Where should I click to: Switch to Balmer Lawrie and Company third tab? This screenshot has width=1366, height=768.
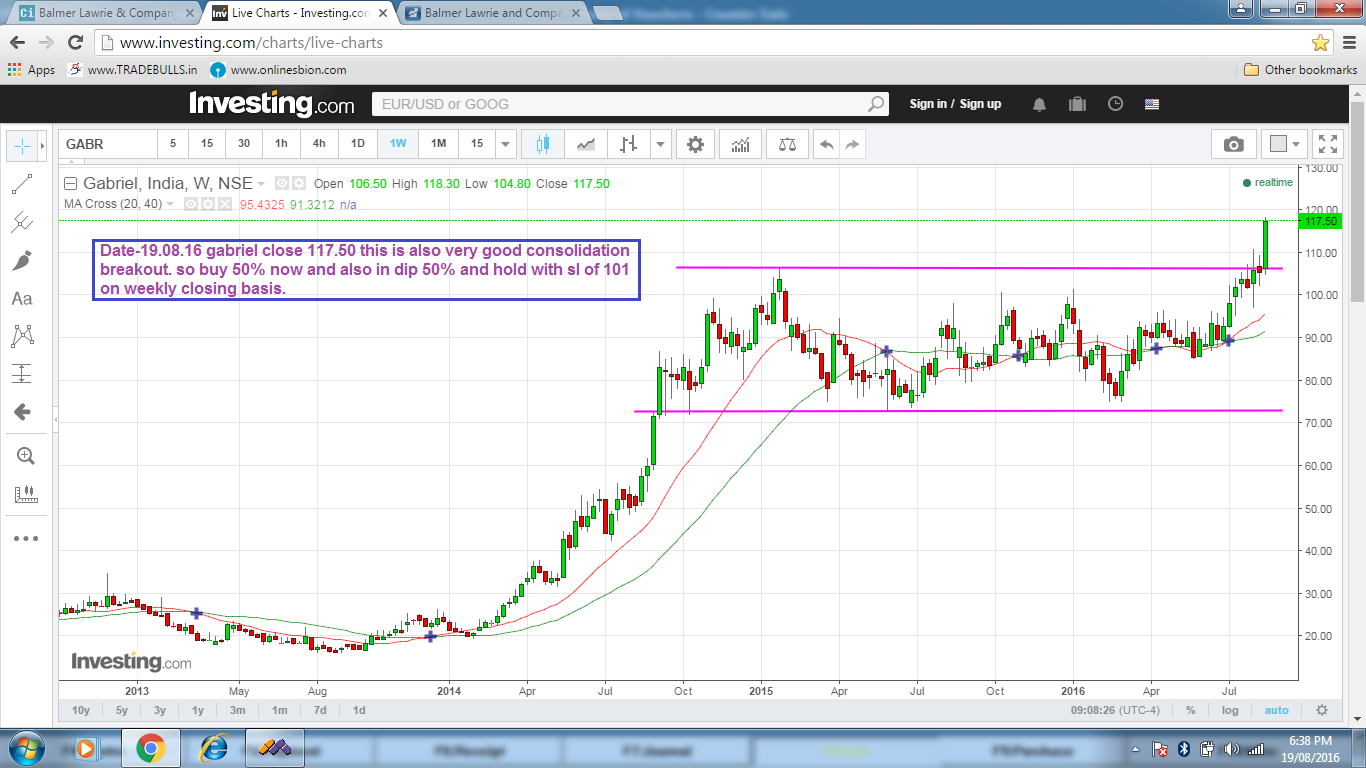tap(490, 14)
